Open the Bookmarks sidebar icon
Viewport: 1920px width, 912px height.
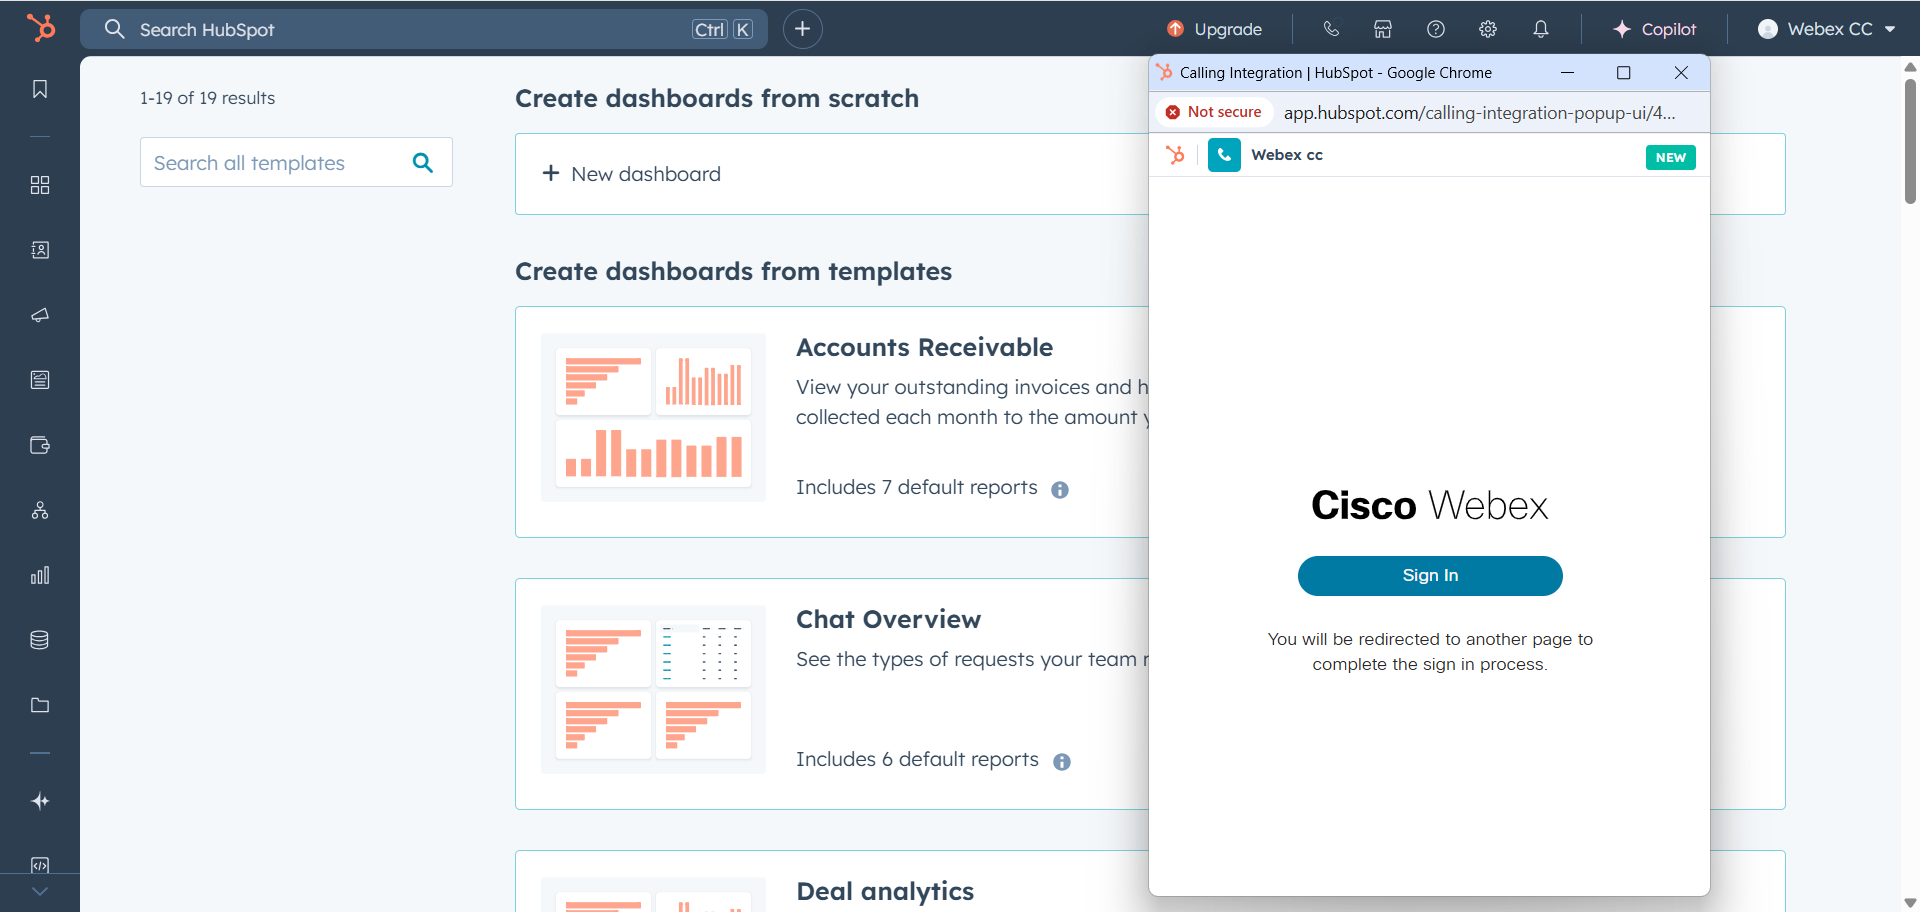[40, 89]
